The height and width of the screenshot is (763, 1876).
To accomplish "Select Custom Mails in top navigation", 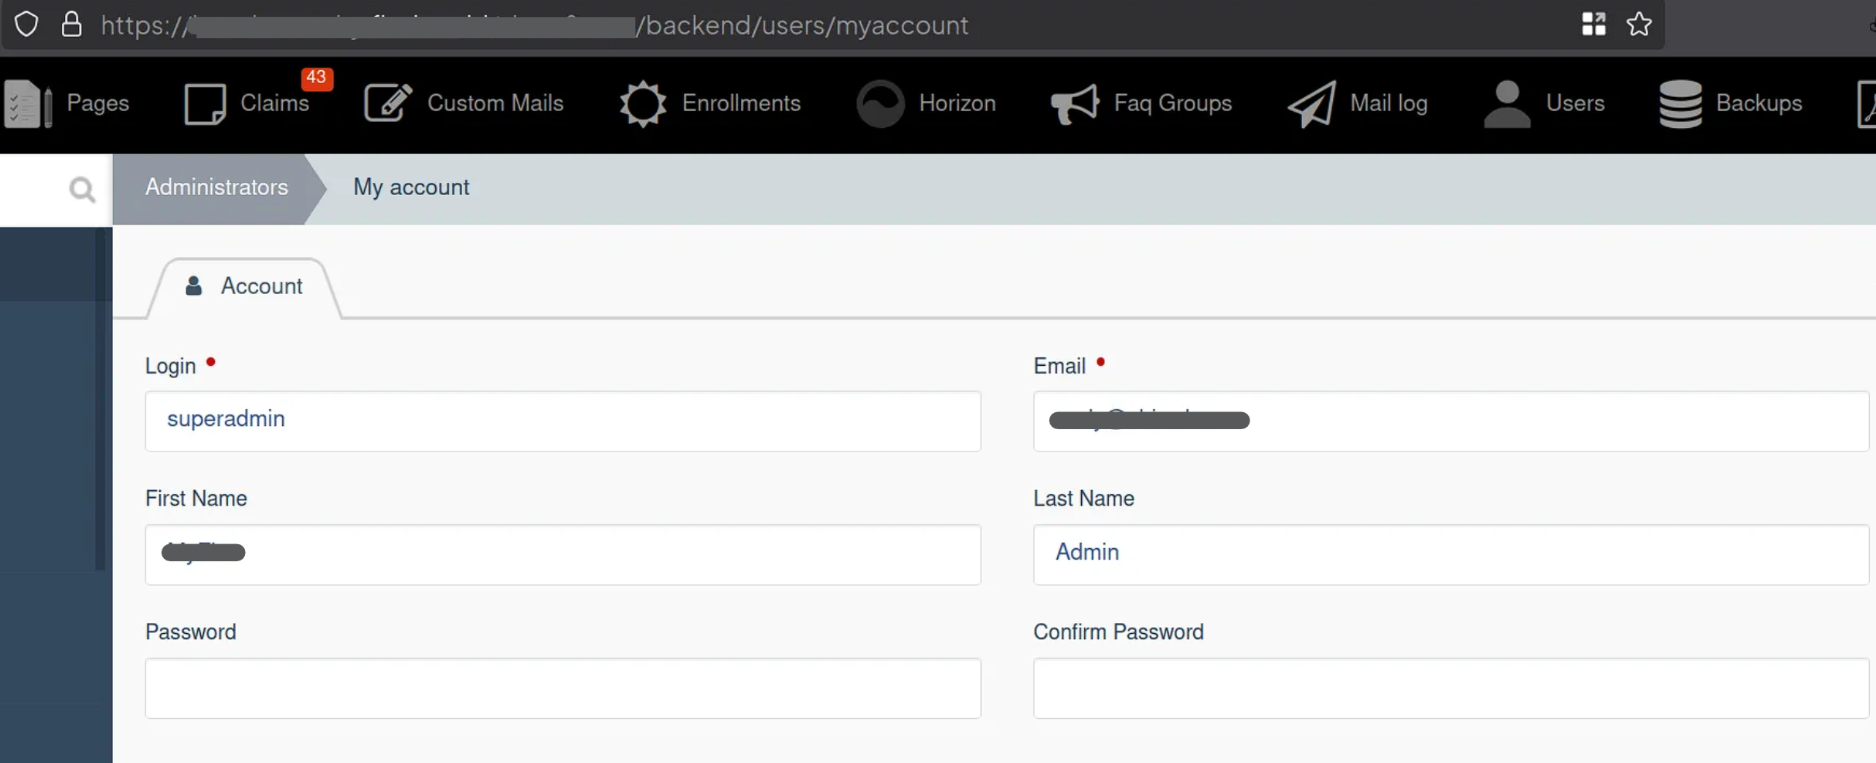I will point(495,103).
